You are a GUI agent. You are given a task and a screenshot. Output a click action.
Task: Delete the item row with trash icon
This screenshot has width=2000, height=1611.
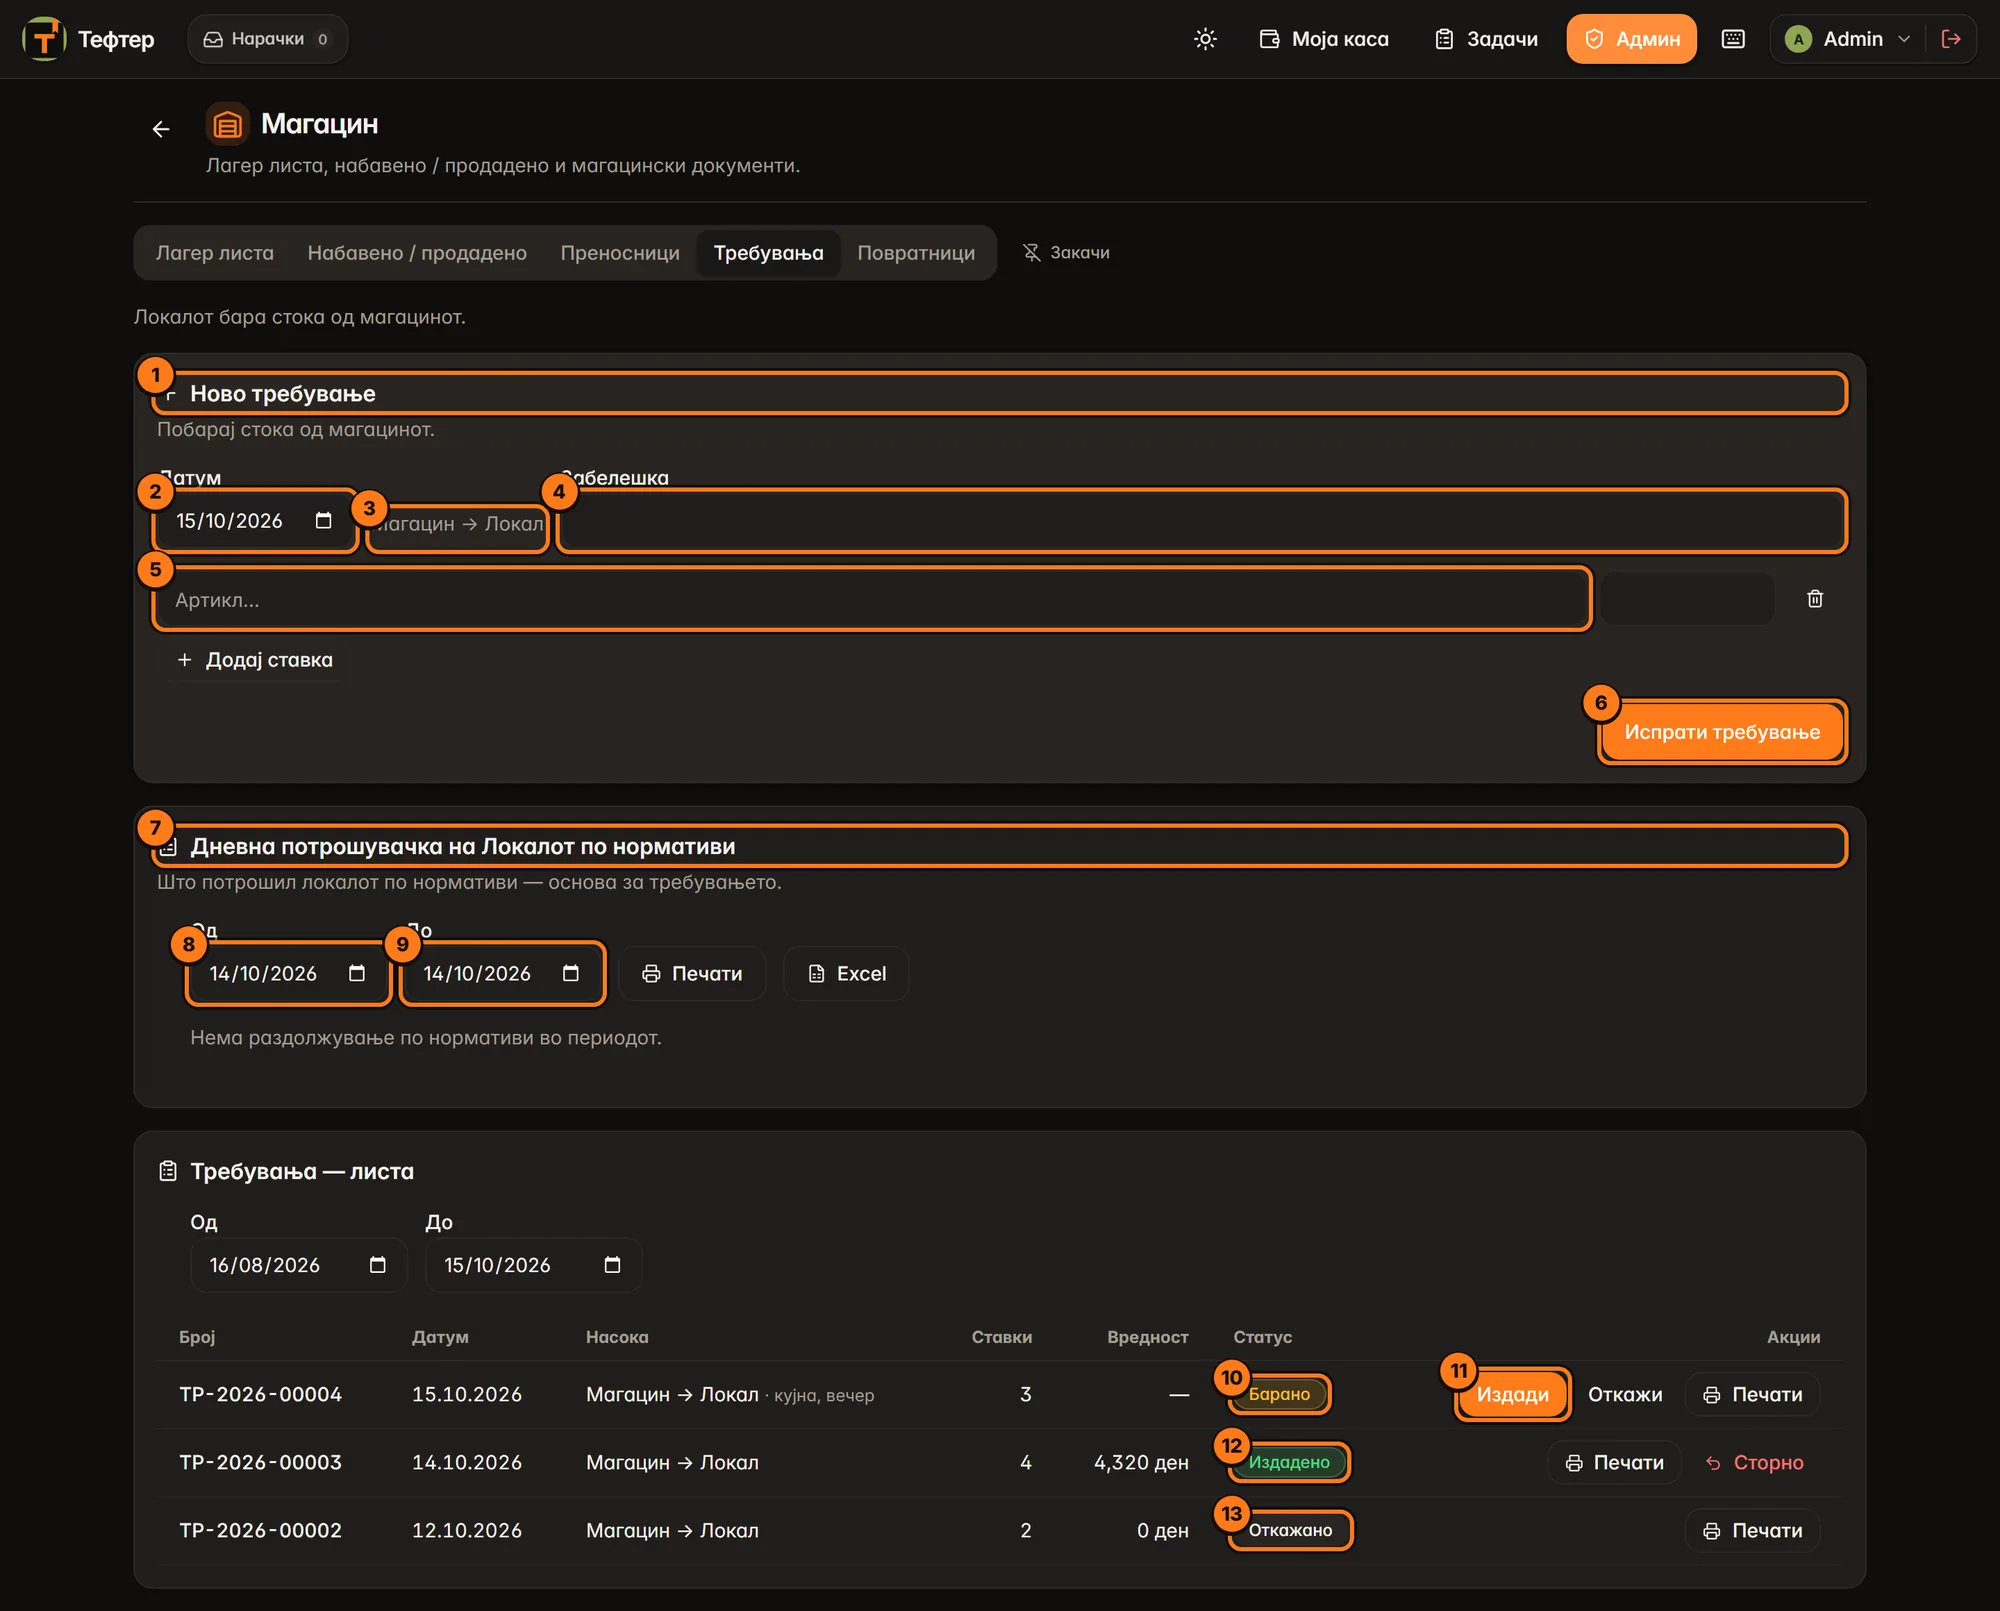[x=1815, y=599]
